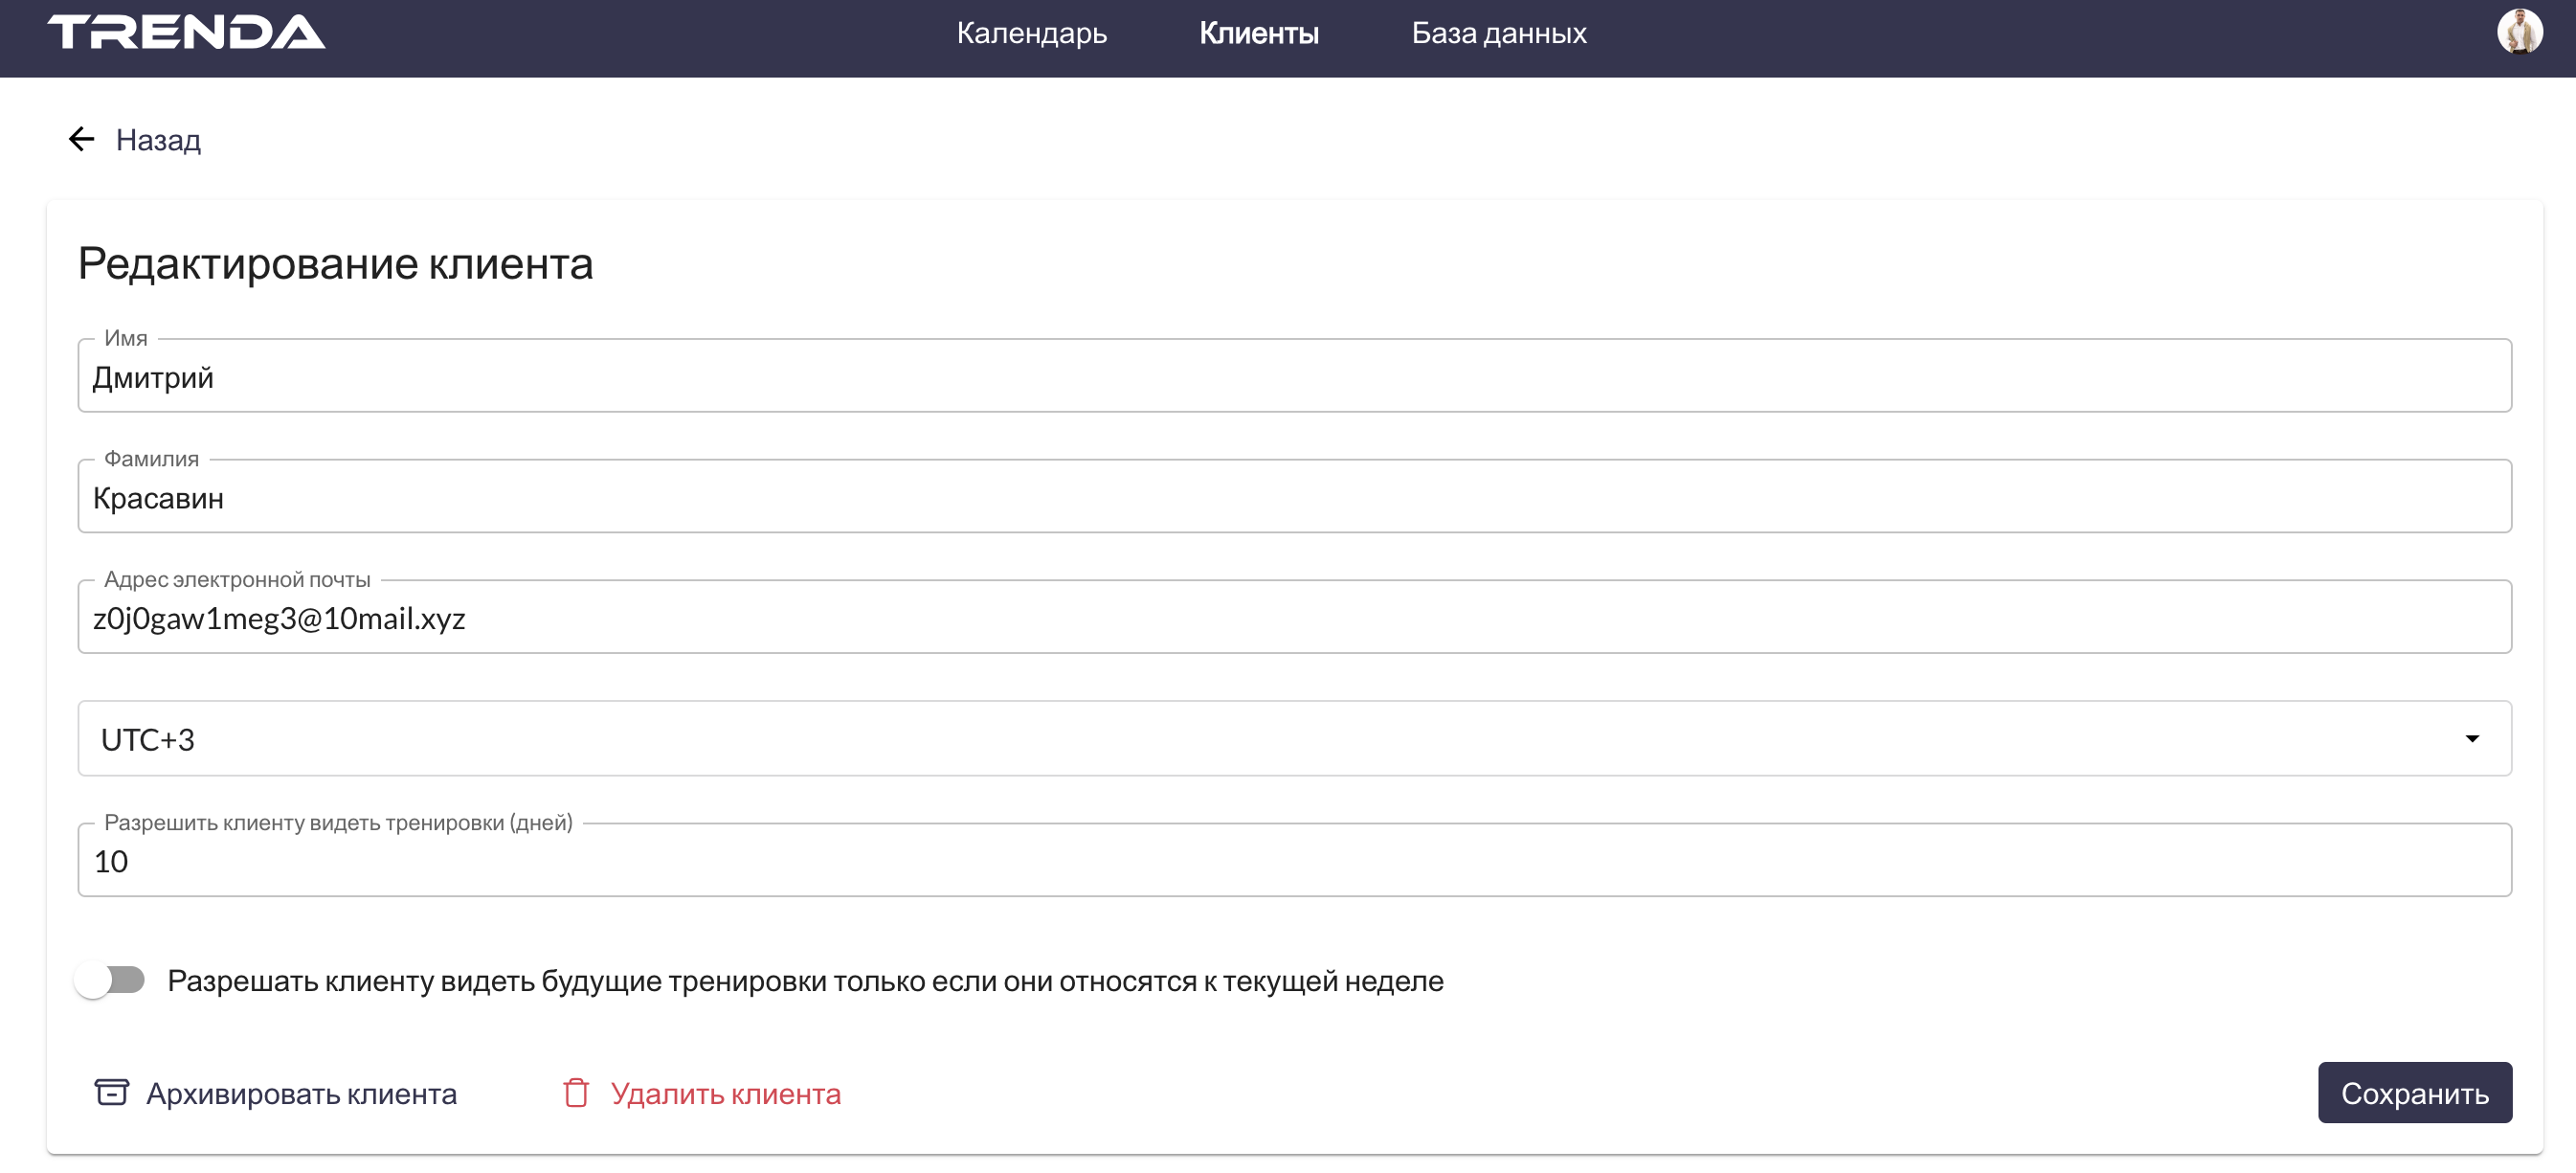Screen dimensions: 2576x1173
Task: Click Удалить клиента link
Action: coord(725,1093)
